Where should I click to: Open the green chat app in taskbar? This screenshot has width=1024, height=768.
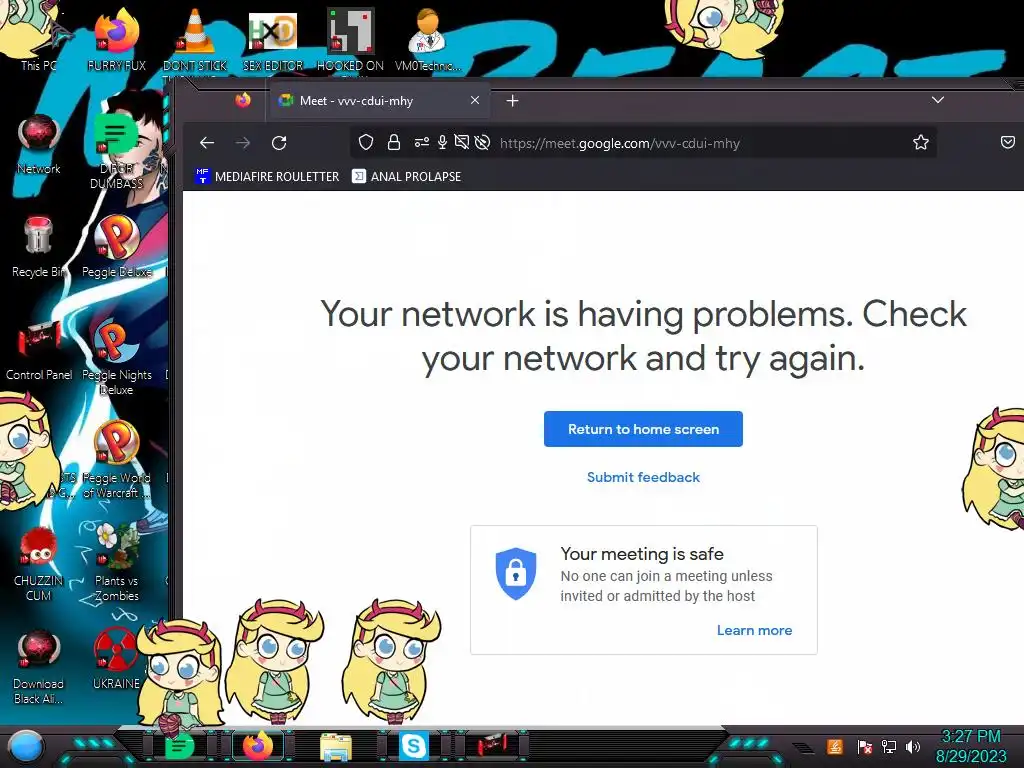point(179,746)
